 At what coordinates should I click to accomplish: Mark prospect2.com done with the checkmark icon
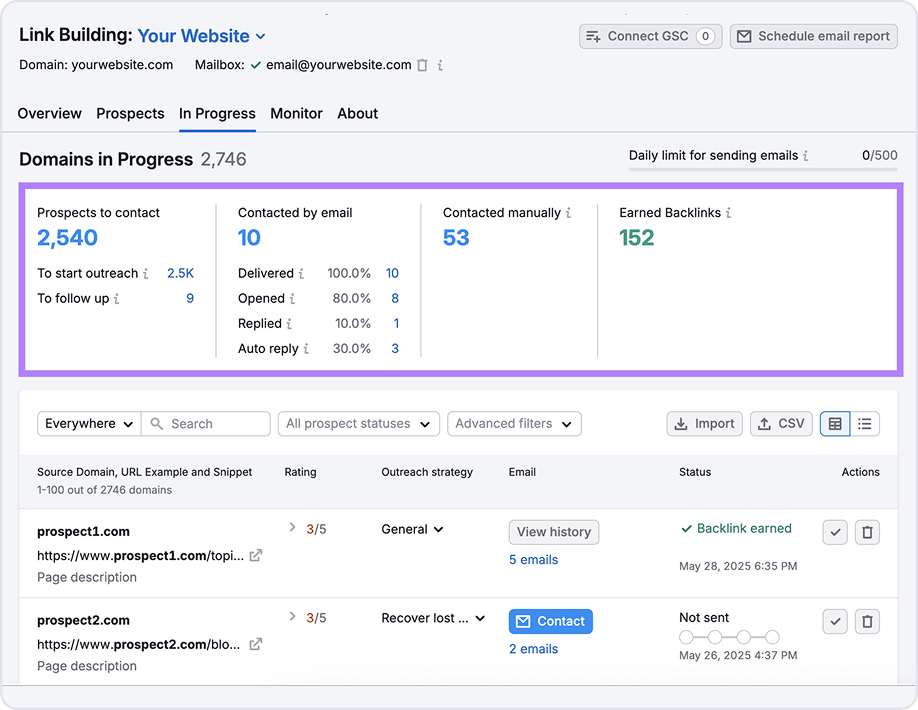click(835, 621)
